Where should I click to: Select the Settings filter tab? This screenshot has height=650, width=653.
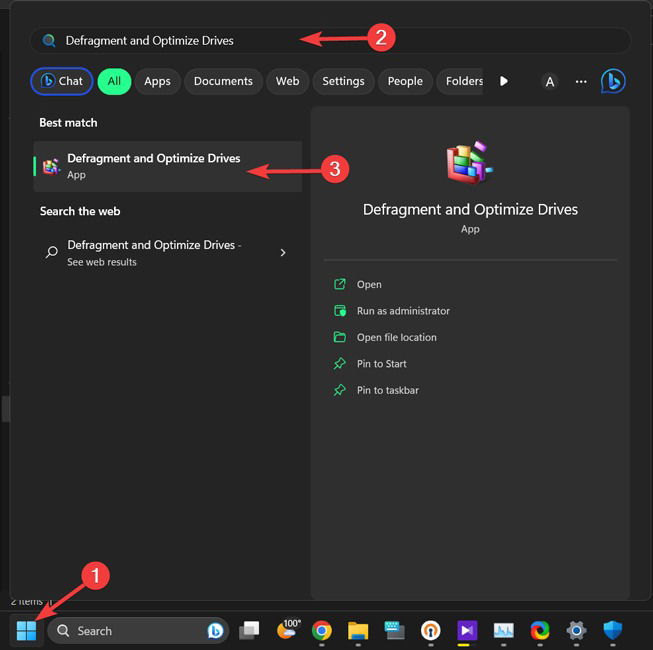point(343,81)
